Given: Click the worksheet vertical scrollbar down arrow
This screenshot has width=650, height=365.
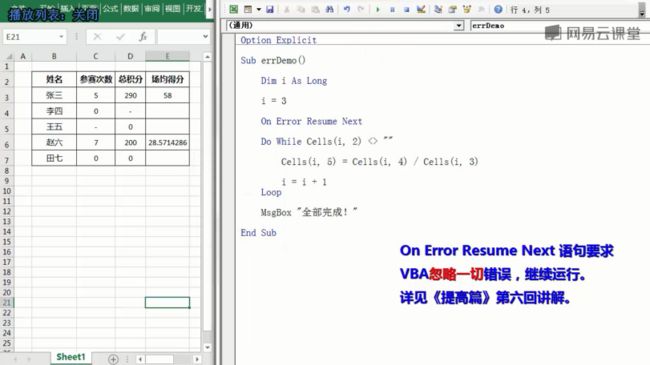Looking at the screenshot, I should [x=207, y=347].
